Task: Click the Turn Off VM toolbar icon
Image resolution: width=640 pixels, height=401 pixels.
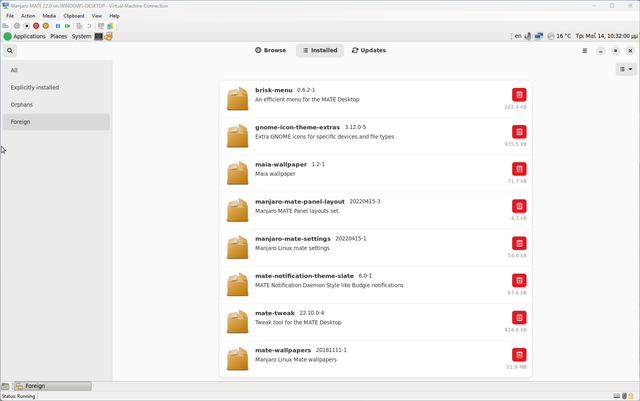Action: (x=27, y=26)
